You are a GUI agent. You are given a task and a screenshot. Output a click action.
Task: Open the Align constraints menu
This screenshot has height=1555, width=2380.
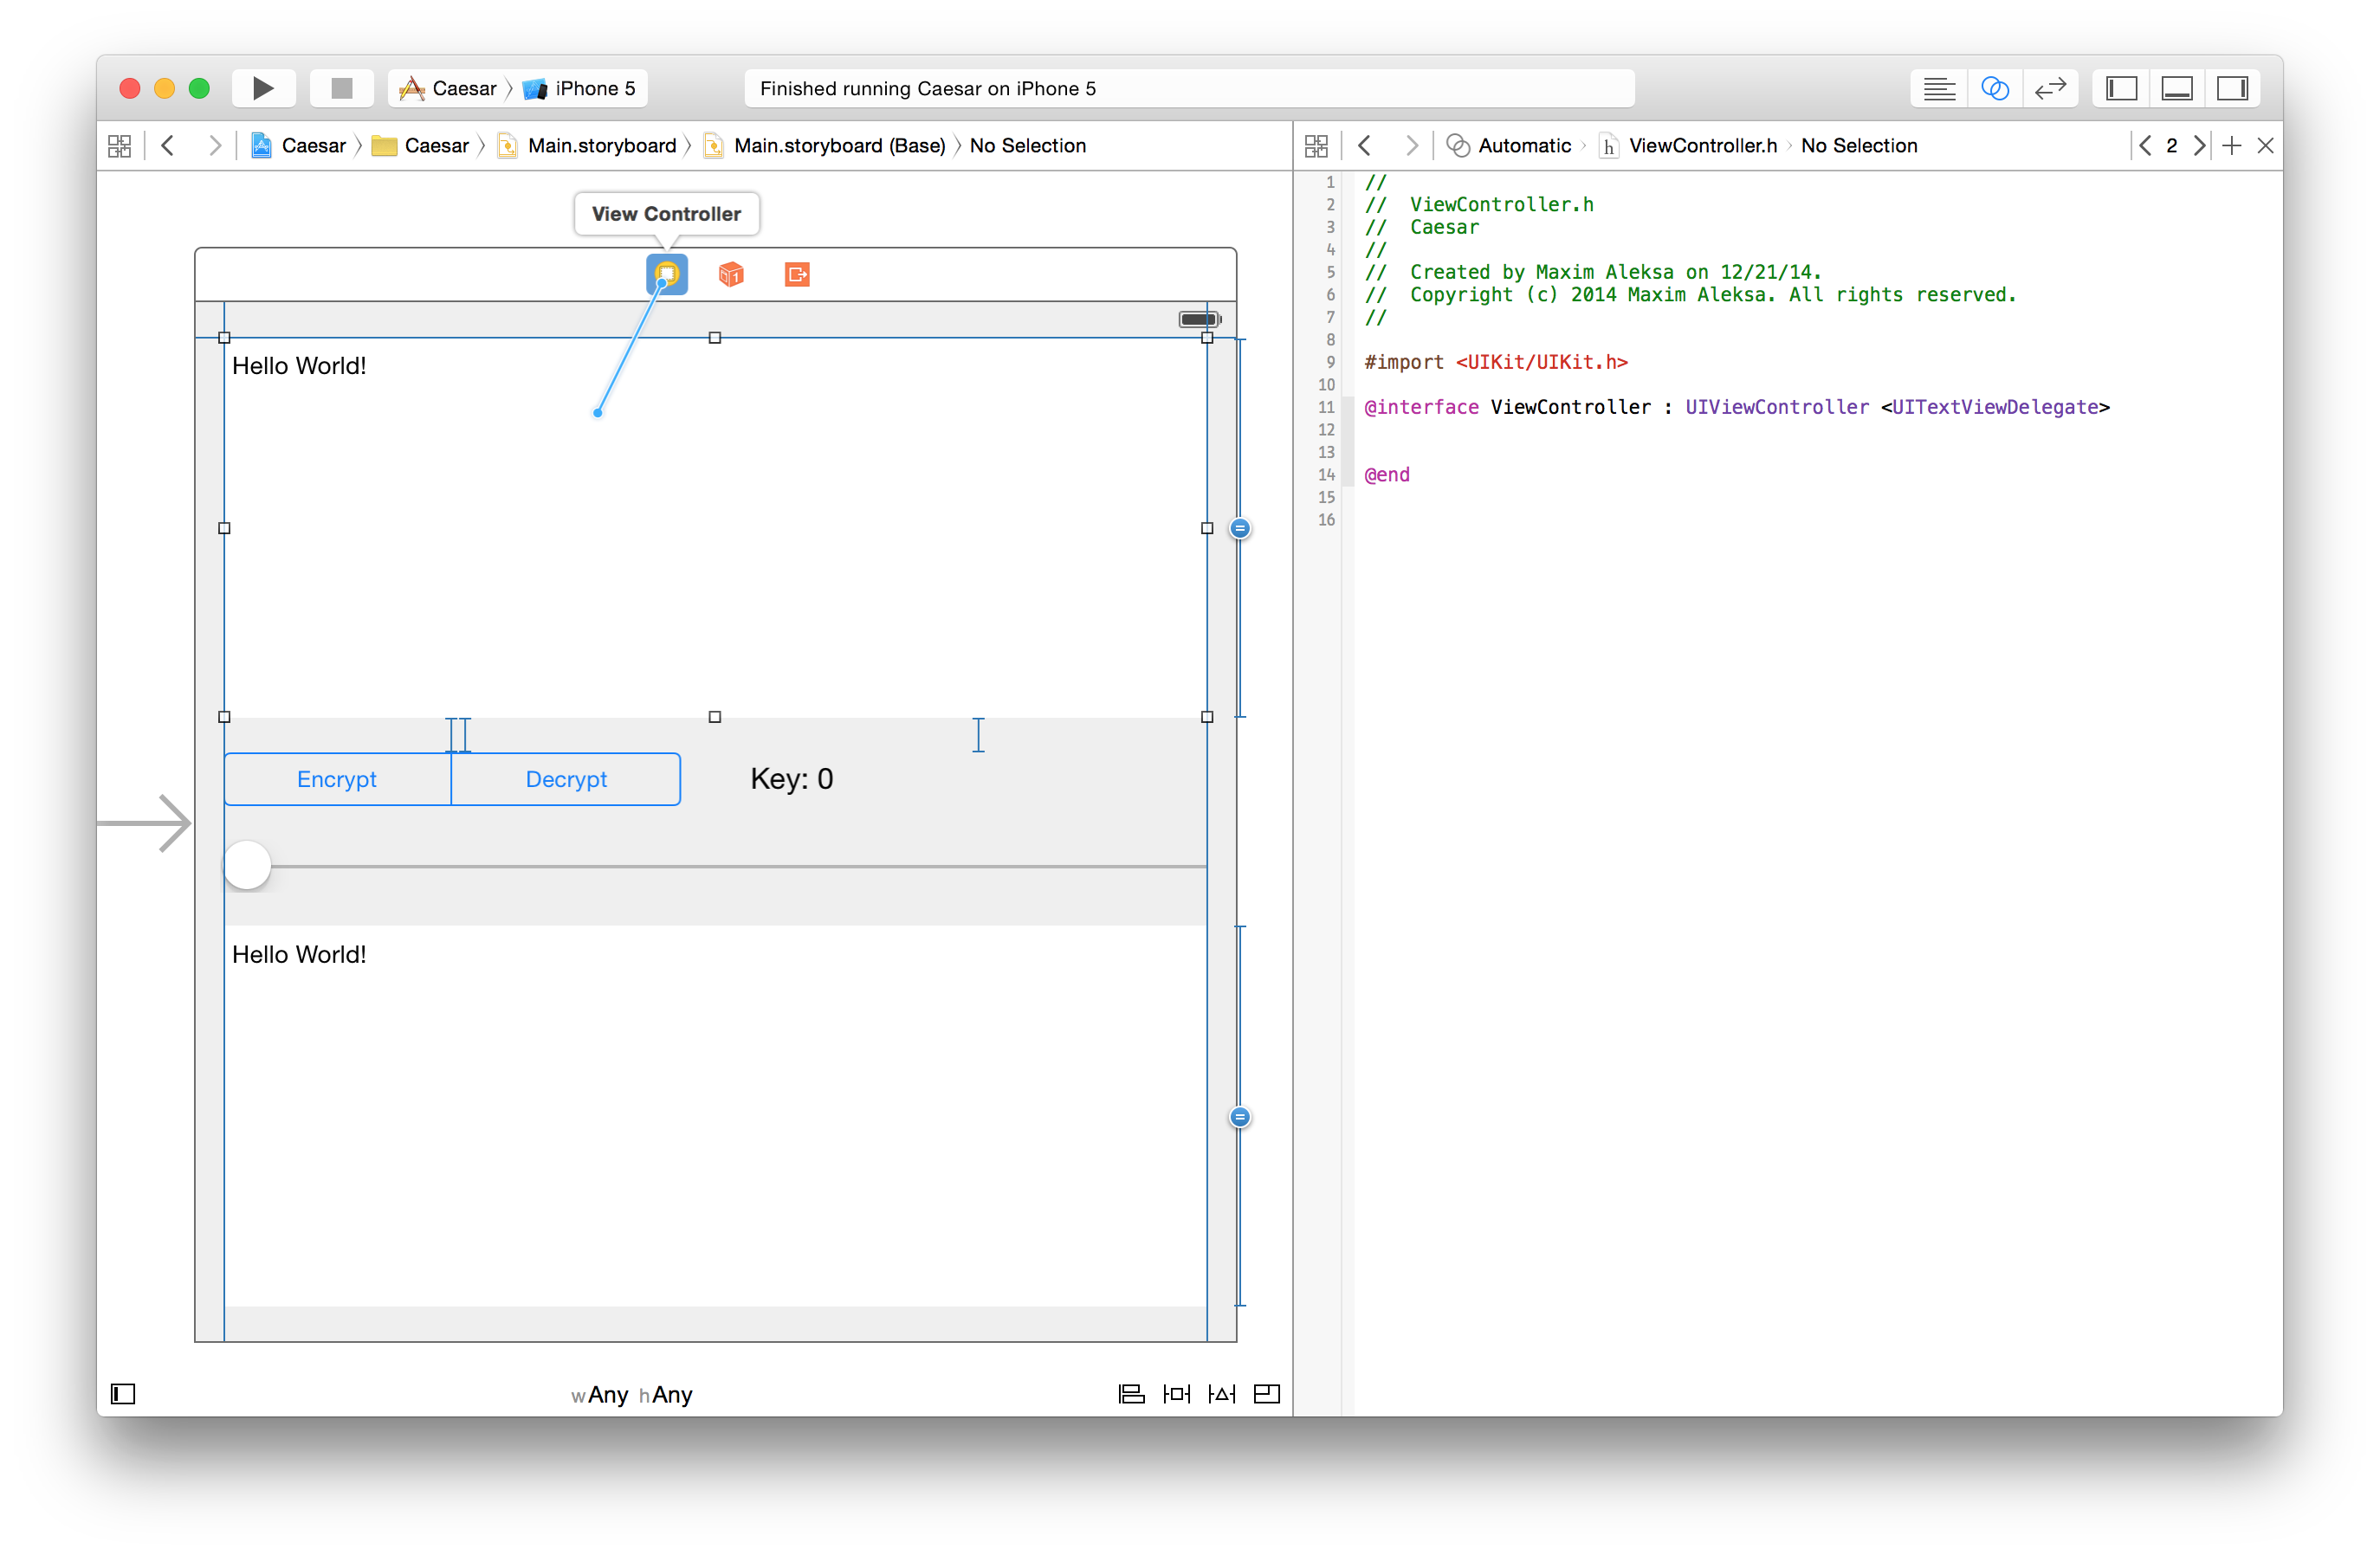[1131, 1394]
